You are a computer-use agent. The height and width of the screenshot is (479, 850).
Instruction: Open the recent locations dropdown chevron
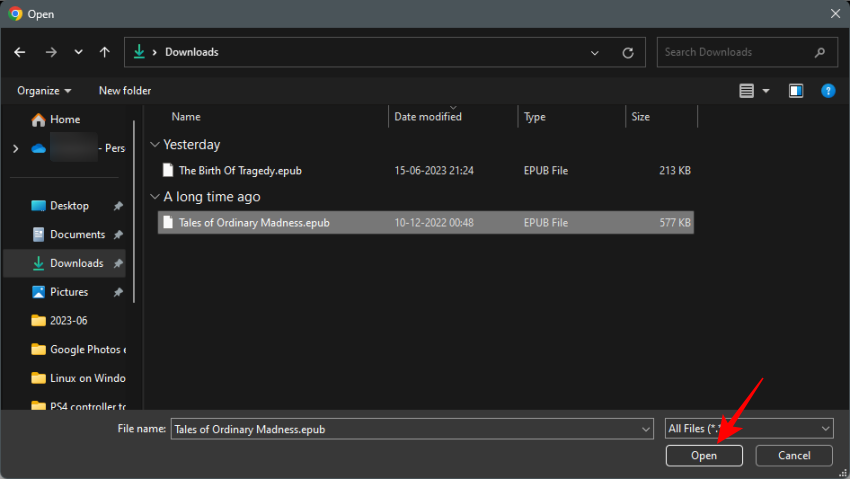(78, 52)
